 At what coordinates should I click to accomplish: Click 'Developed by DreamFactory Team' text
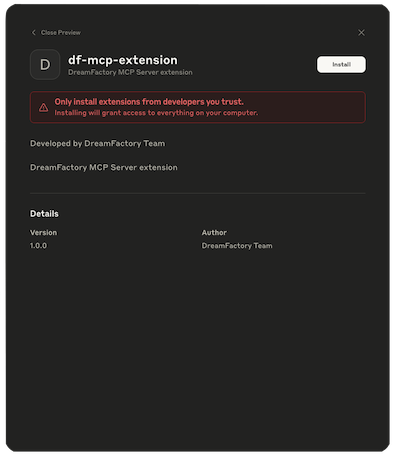(x=97, y=143)
